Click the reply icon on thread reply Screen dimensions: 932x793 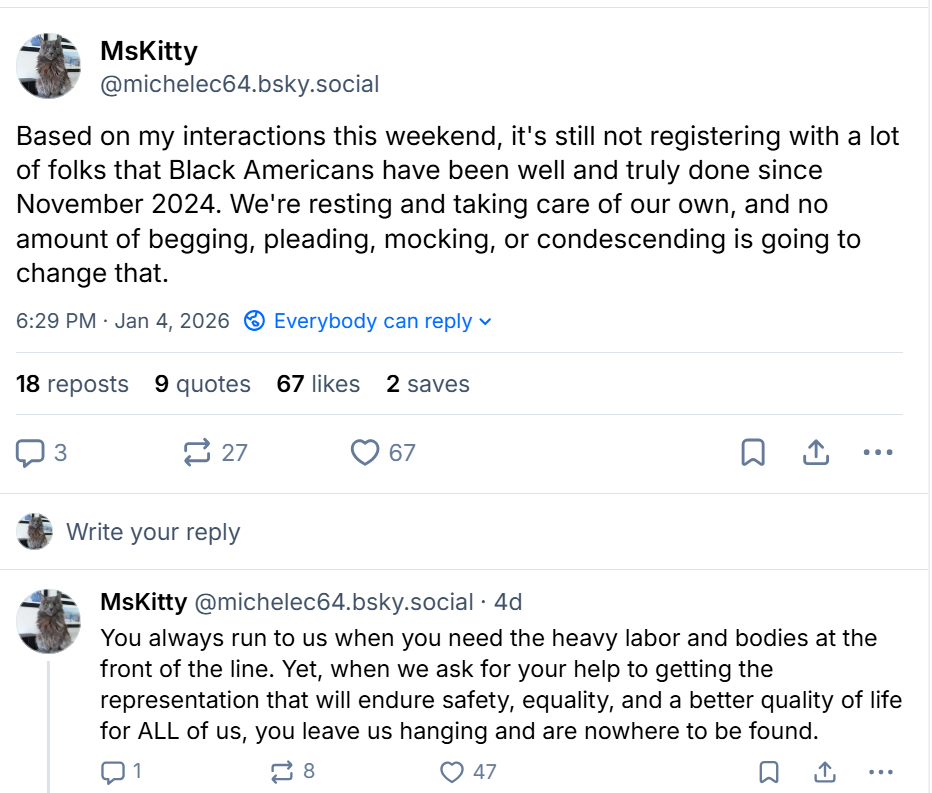click(111, 771)
